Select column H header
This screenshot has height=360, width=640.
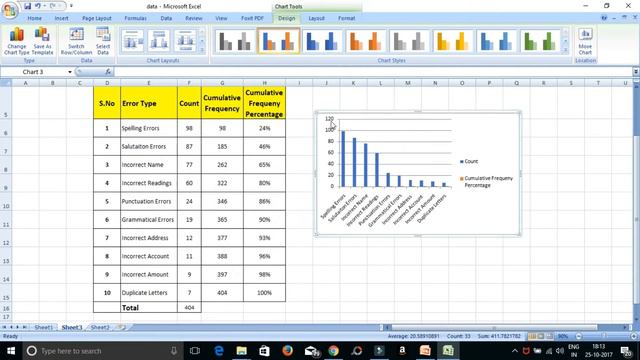click(x=264, y=83)
